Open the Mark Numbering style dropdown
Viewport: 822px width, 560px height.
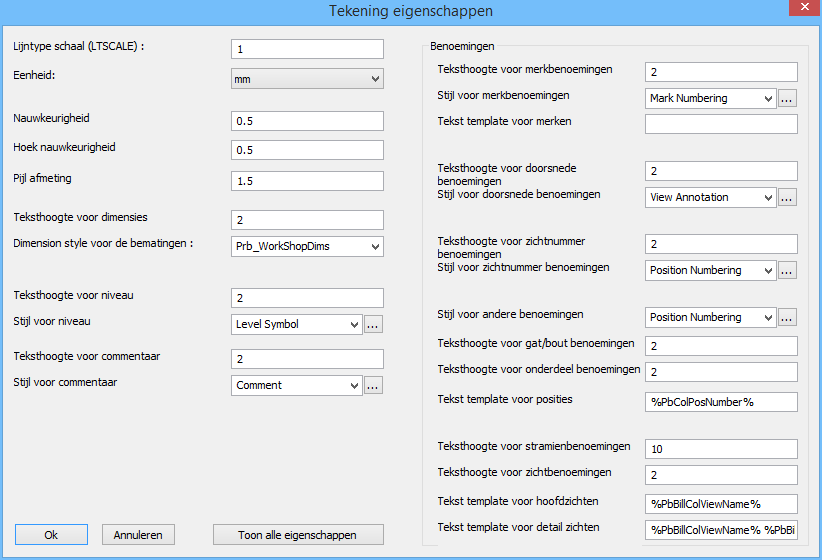(x=710, y=98)
